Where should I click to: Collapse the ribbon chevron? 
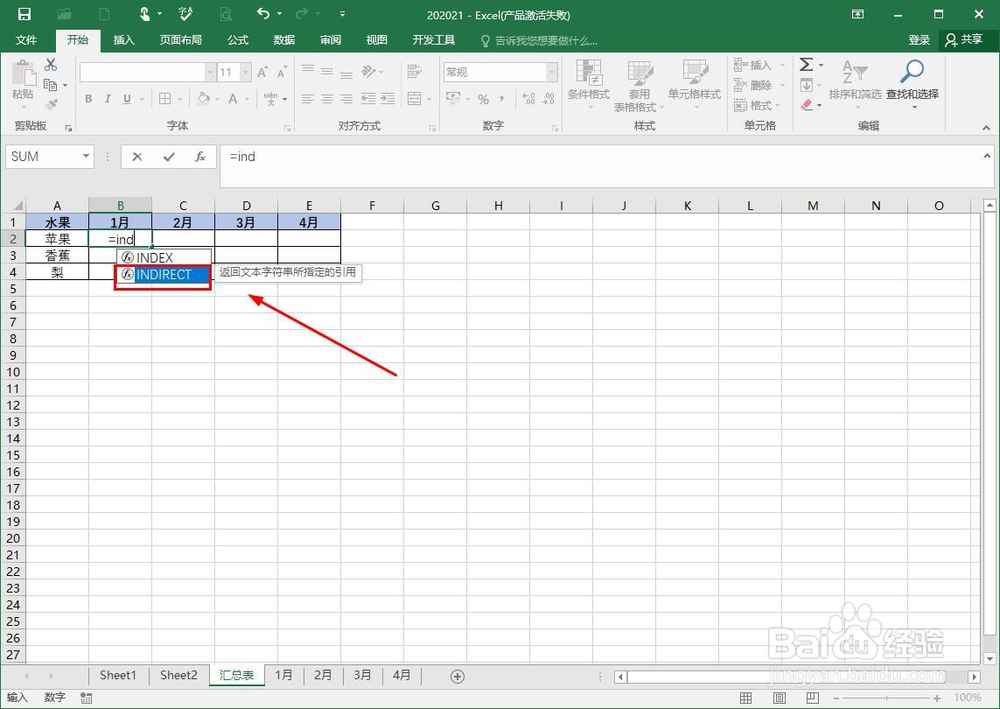click(987, 128)
